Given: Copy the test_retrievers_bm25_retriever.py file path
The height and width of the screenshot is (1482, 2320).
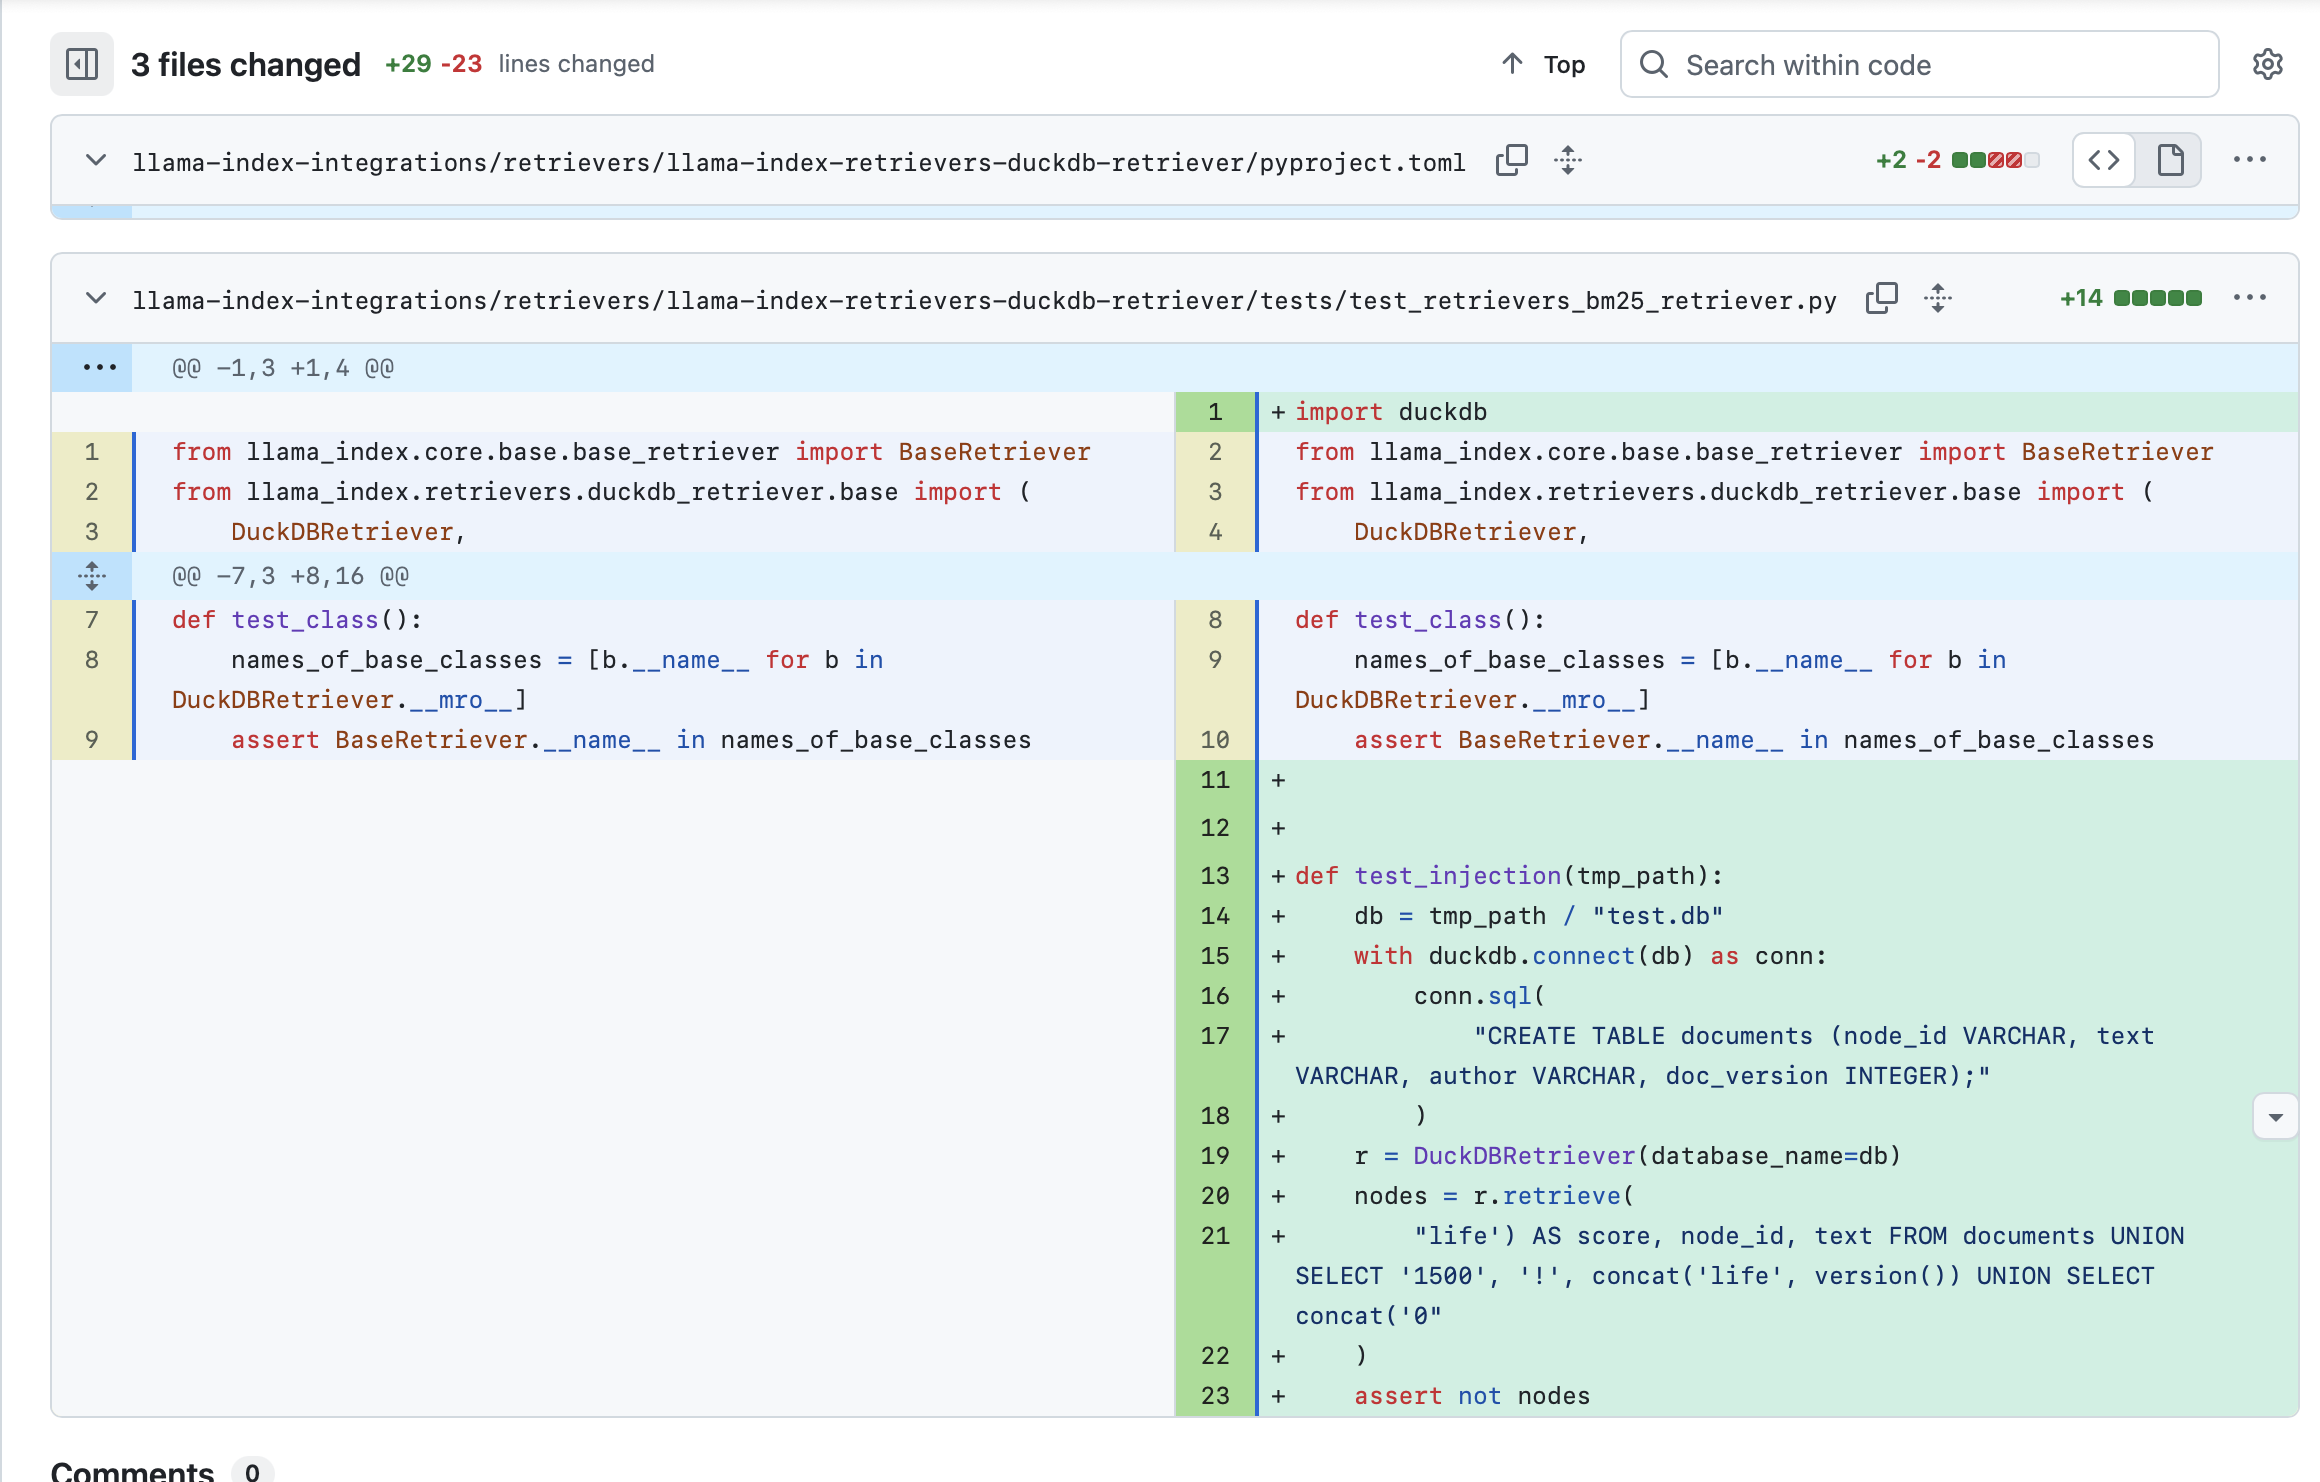Looking at the screenshot, I should coord(1881,298).
